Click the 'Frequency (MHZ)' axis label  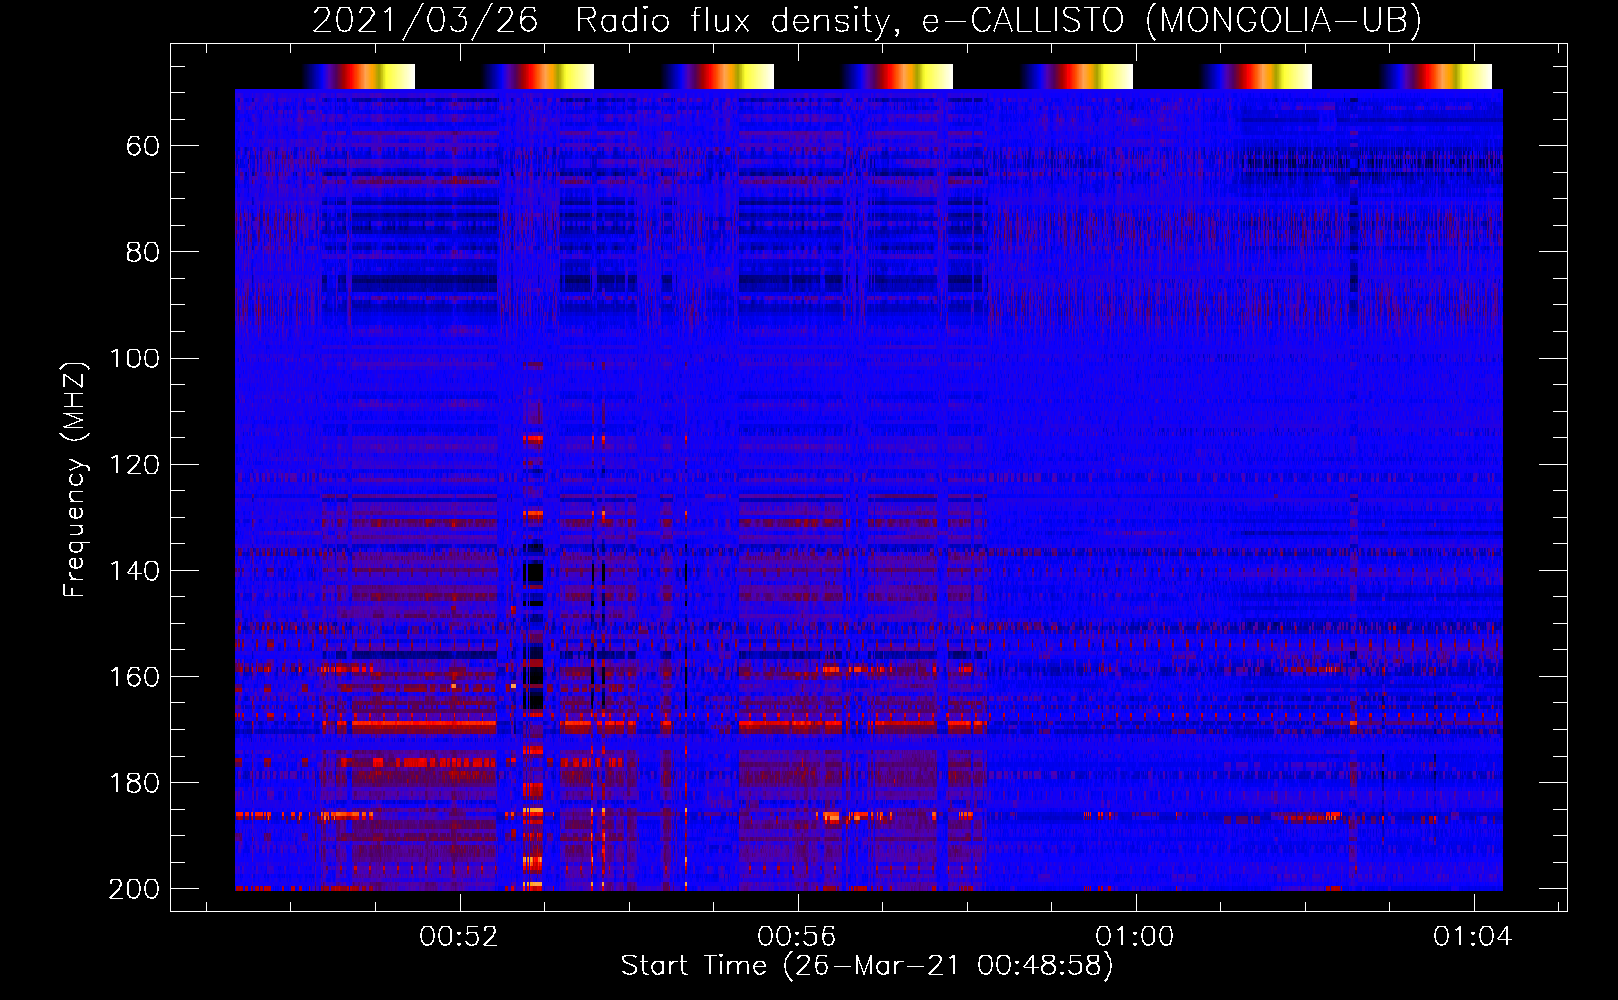(x=75, y=479)
